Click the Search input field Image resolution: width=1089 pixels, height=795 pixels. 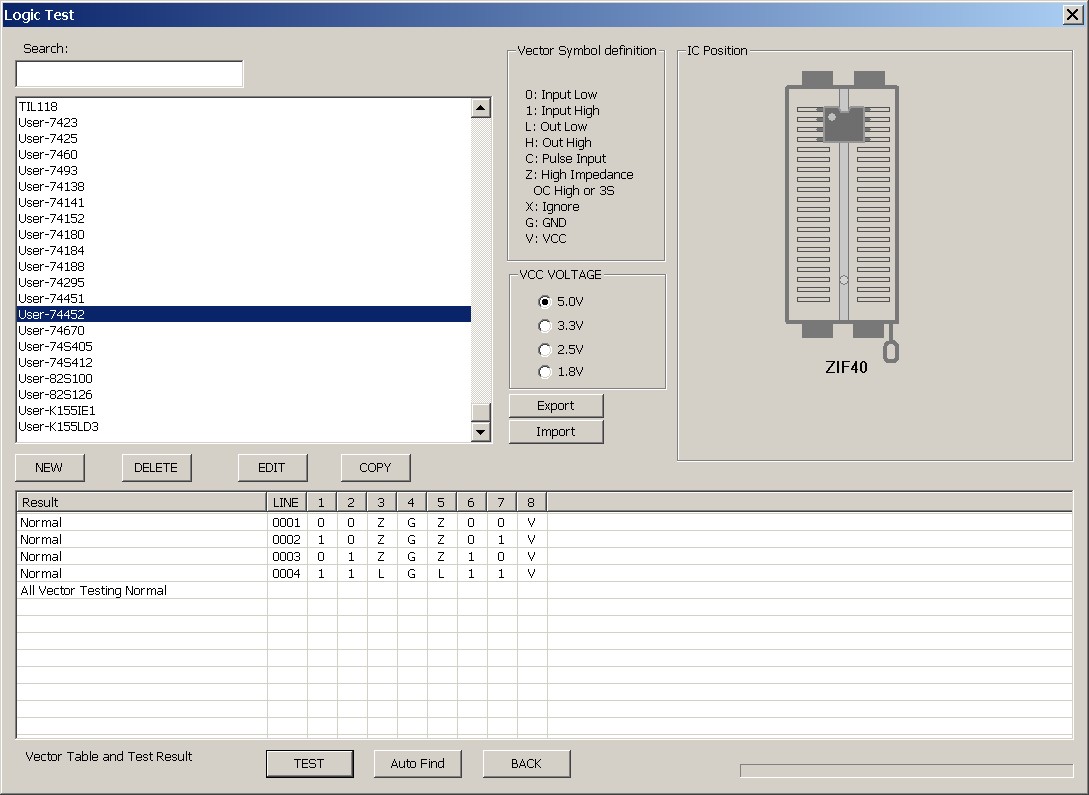(129, 74)
